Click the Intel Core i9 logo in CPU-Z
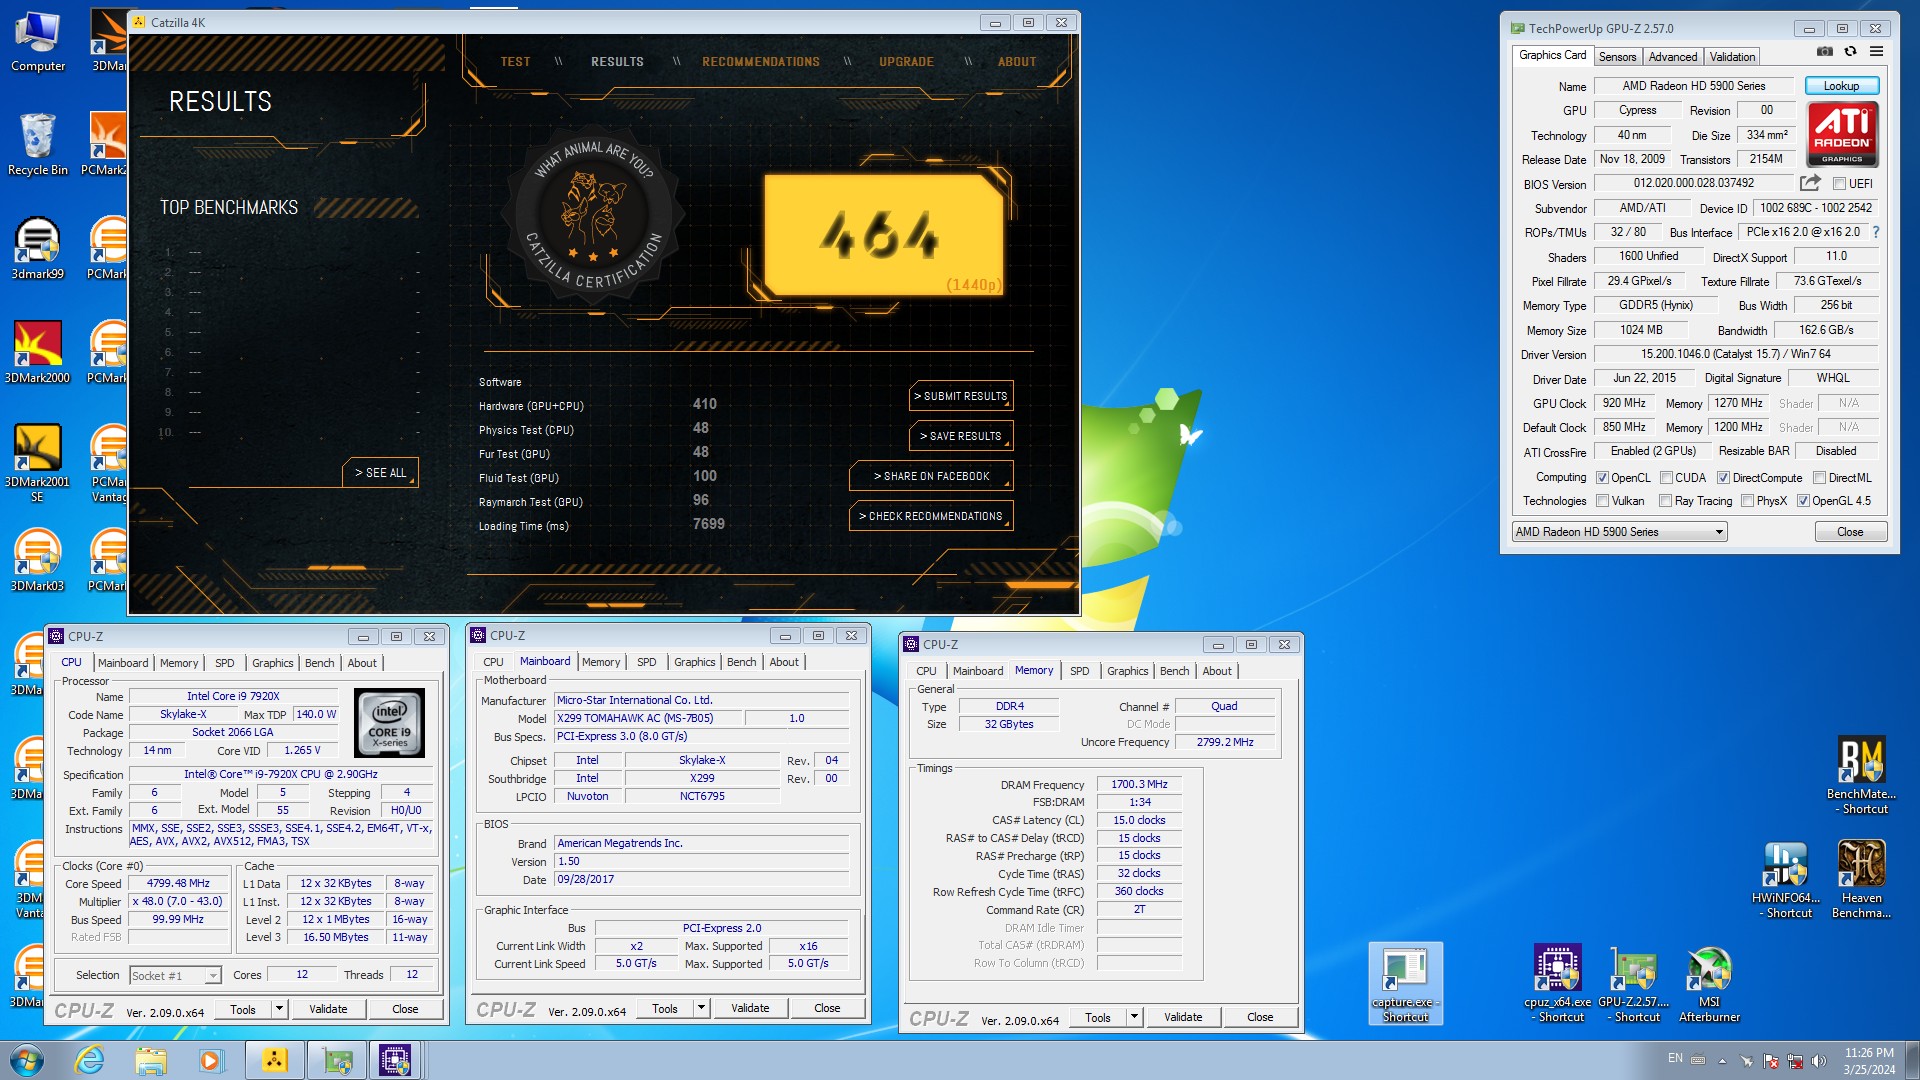The height and width of the screenshot is (1080, 1920). [x=390, y=723]
